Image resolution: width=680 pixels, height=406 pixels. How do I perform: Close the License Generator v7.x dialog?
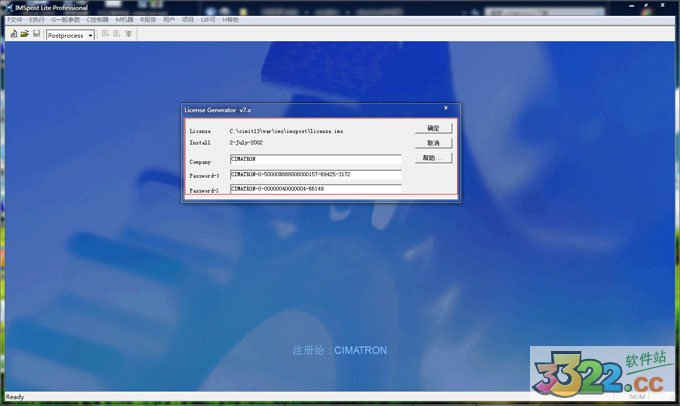tap(445, 108)
